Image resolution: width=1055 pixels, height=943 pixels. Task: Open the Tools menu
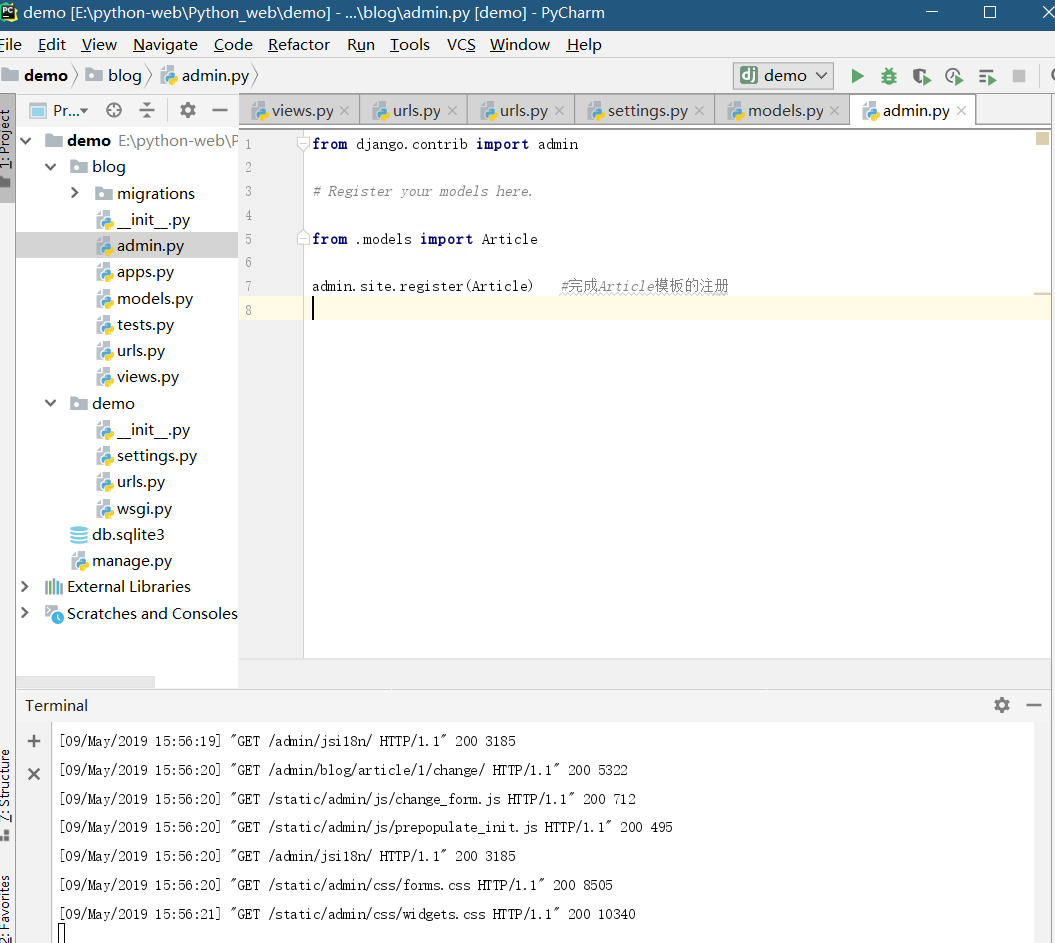(x=410, y=44)
